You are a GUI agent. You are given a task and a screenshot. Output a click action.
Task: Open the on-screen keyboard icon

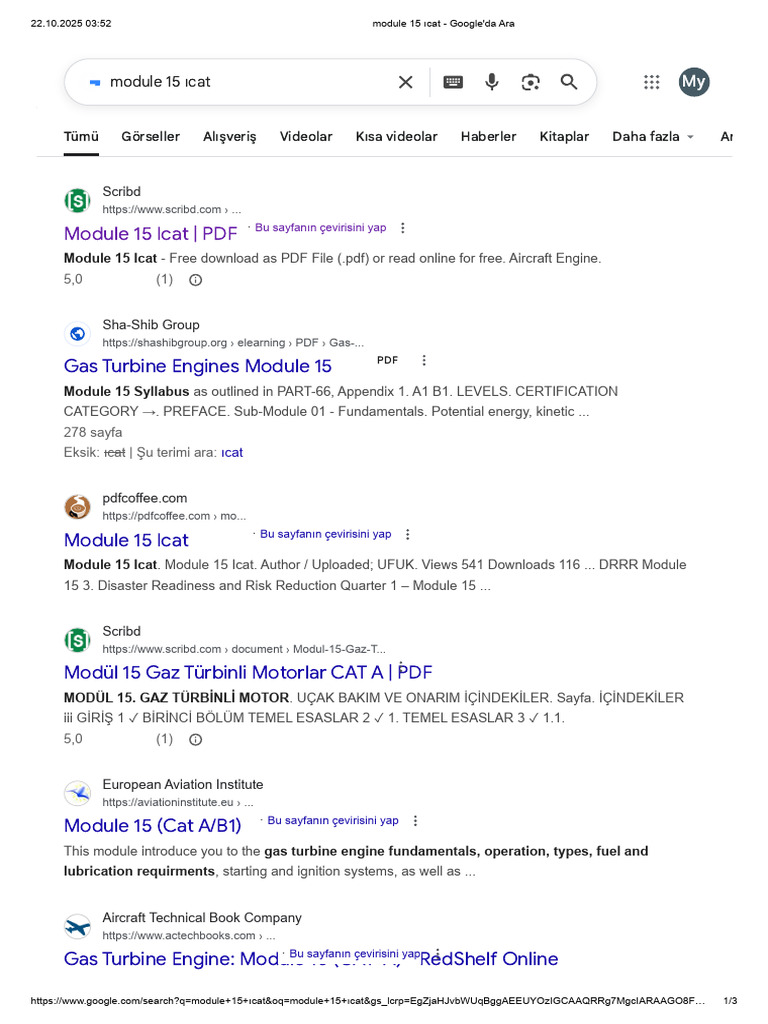tap(453, 82)
